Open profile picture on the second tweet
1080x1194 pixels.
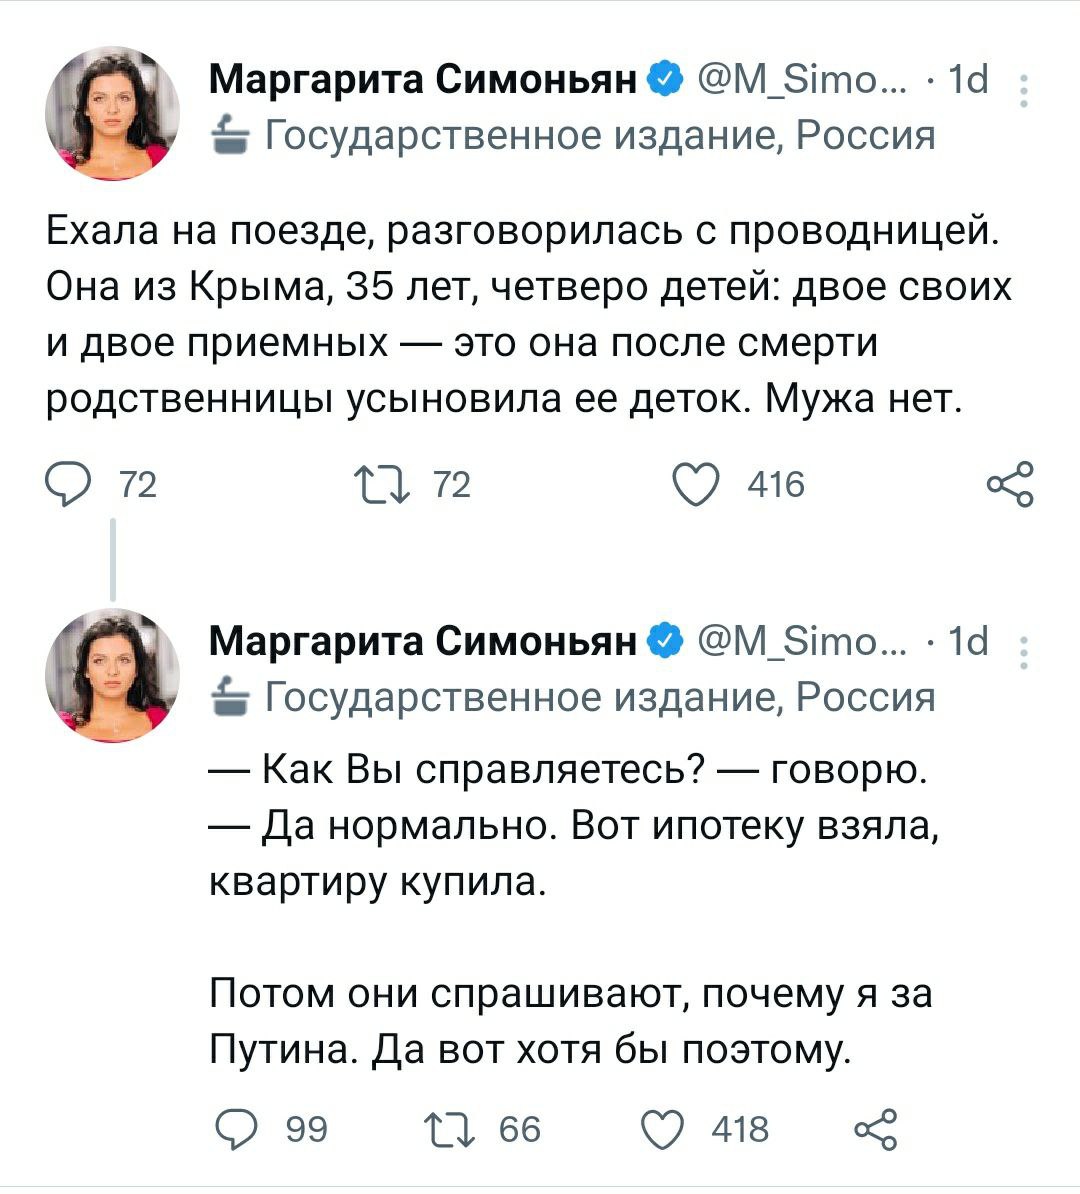112,677
